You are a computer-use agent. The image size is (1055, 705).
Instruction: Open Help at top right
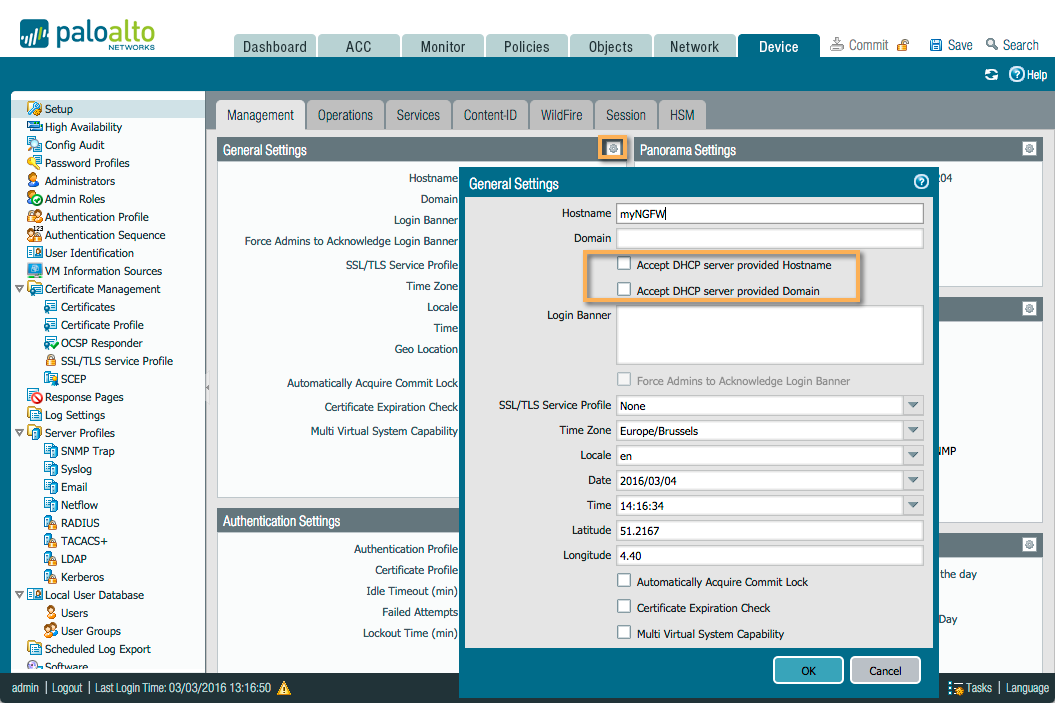coord(1028,75)
